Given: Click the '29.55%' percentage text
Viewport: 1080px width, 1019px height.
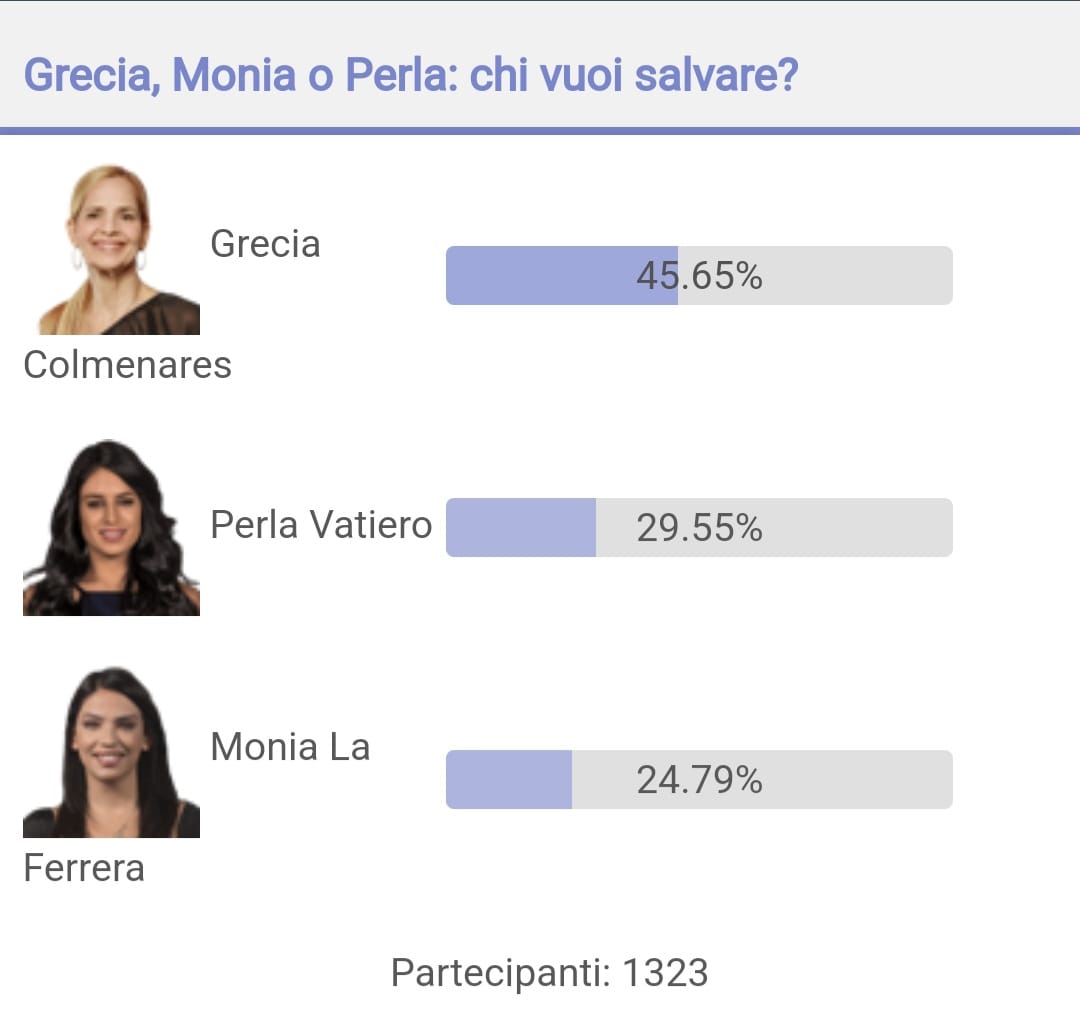Looking at the screenshot, I should pyautogui.click(x=699, y=528).
